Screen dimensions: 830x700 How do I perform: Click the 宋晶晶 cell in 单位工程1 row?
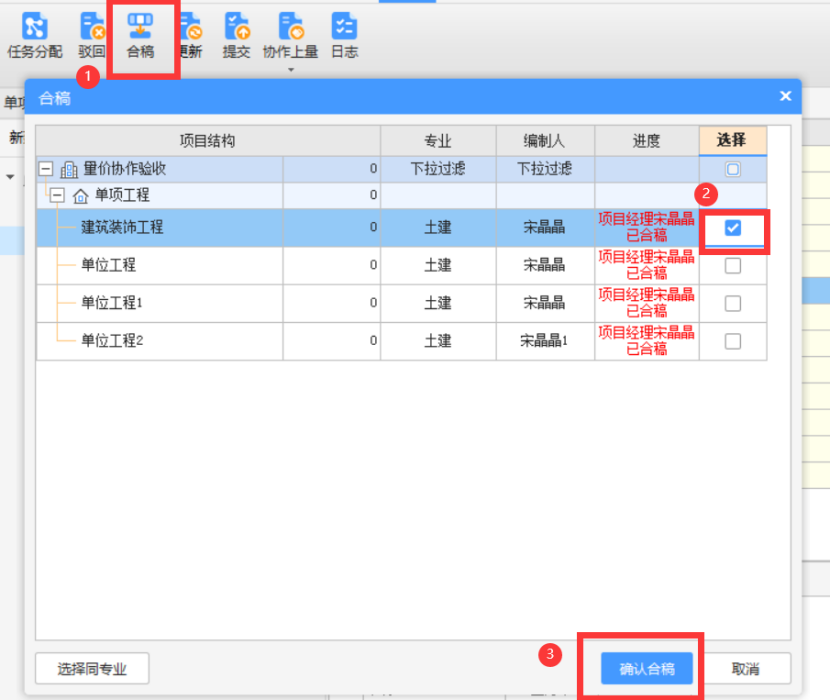click(x=545, y=303)
